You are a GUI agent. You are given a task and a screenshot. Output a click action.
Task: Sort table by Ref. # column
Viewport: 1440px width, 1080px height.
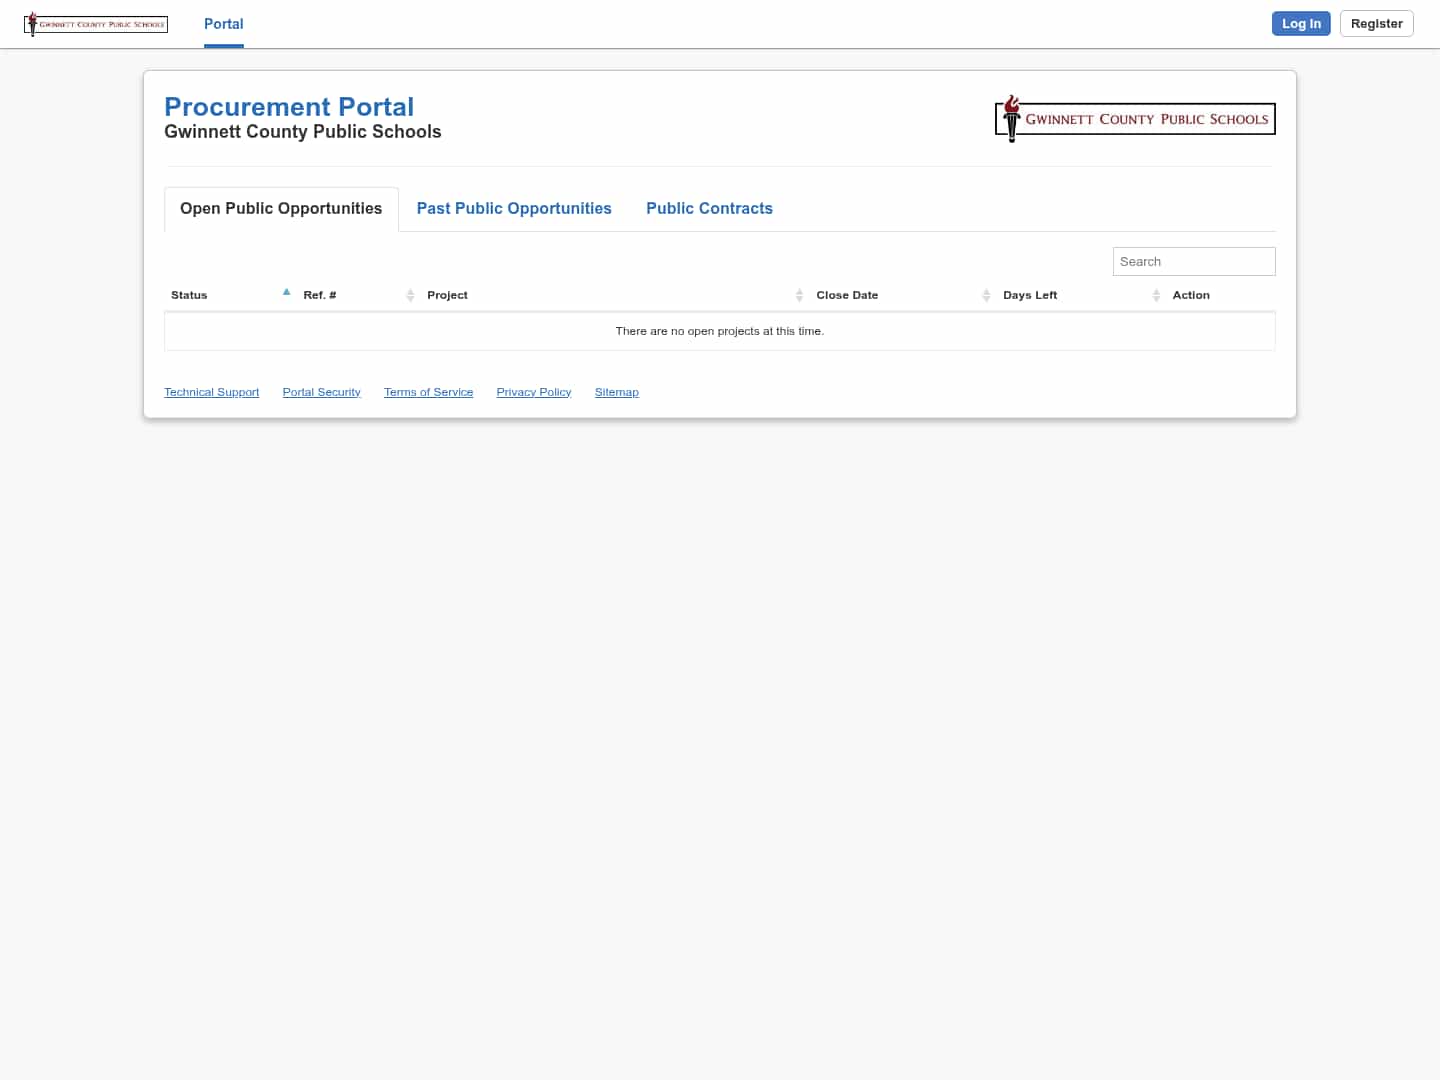(x=358, y=295)
